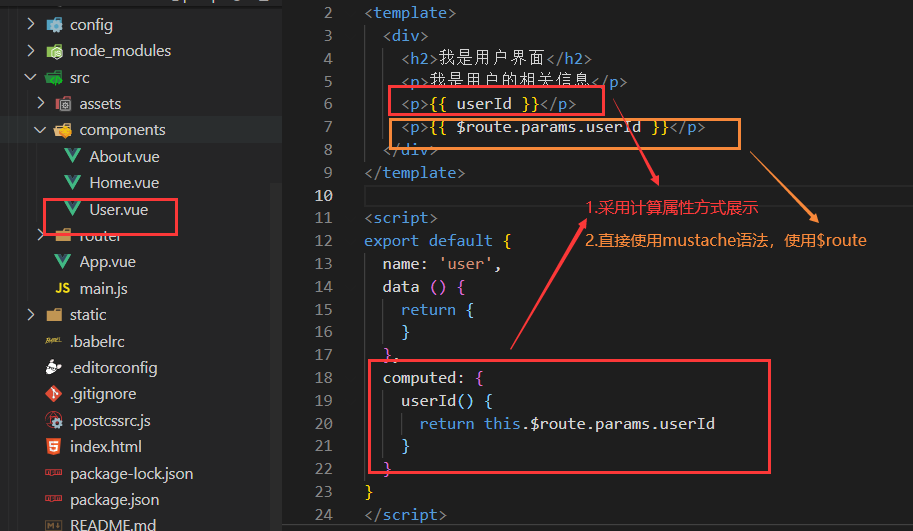Click '$route.params.userId' on line 7

click(548, 127)
